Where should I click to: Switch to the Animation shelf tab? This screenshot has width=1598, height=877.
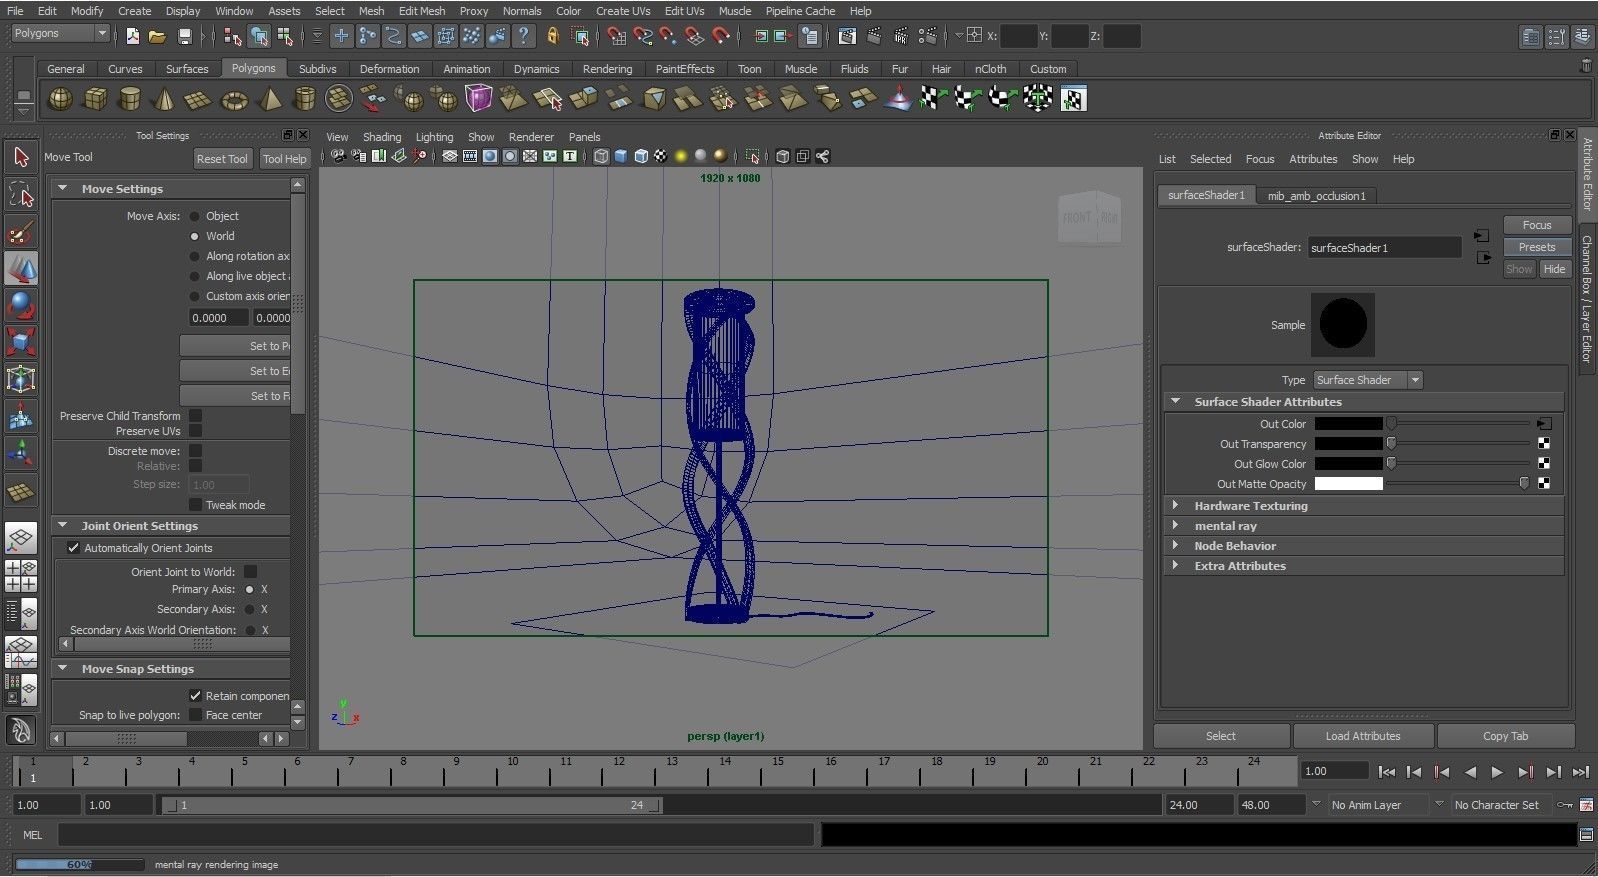click(467, 69)
